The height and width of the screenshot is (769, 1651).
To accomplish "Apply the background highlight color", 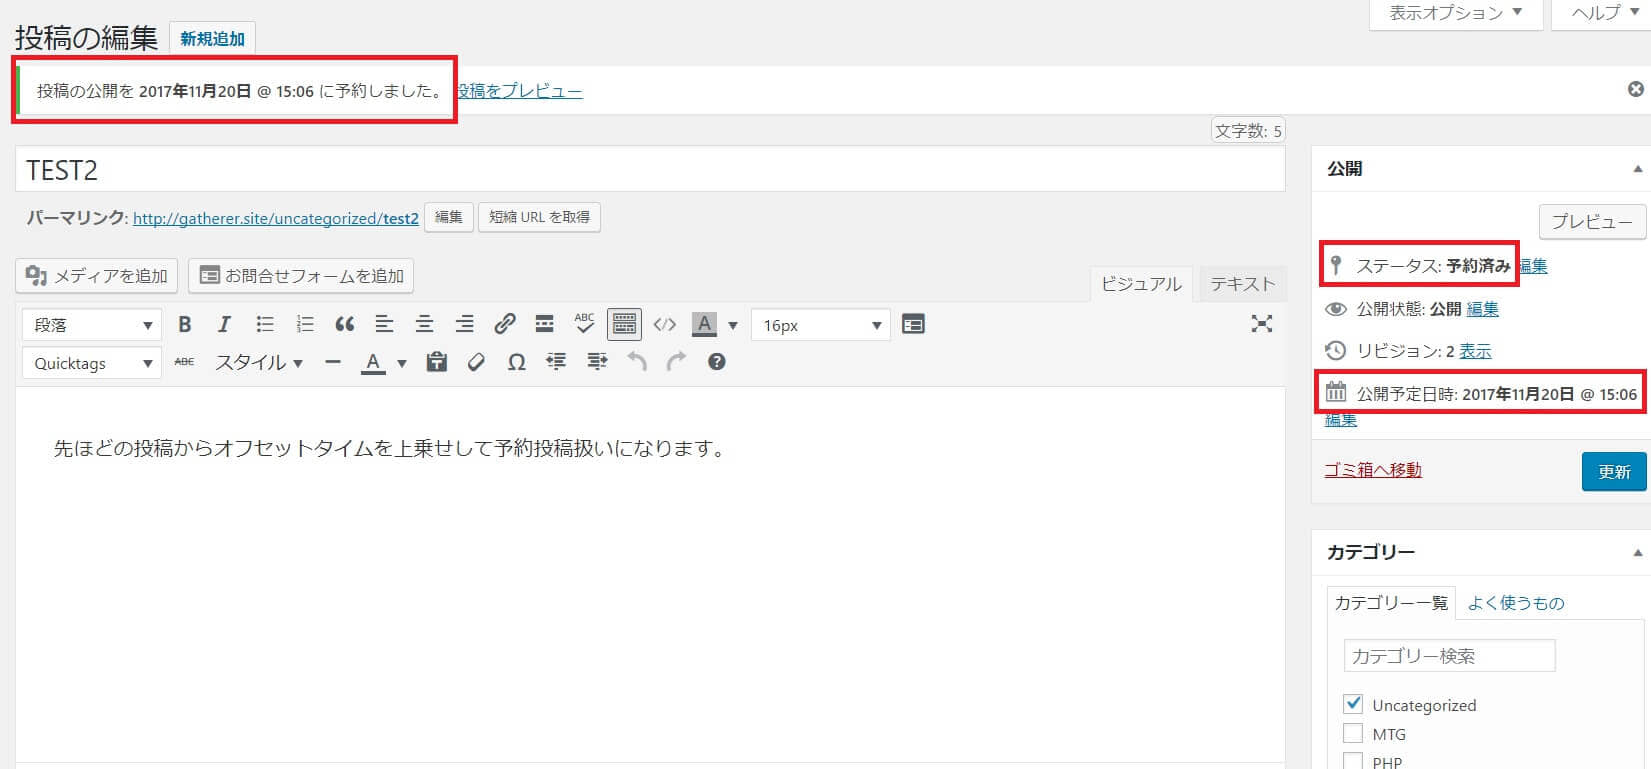I will (705, 324).
